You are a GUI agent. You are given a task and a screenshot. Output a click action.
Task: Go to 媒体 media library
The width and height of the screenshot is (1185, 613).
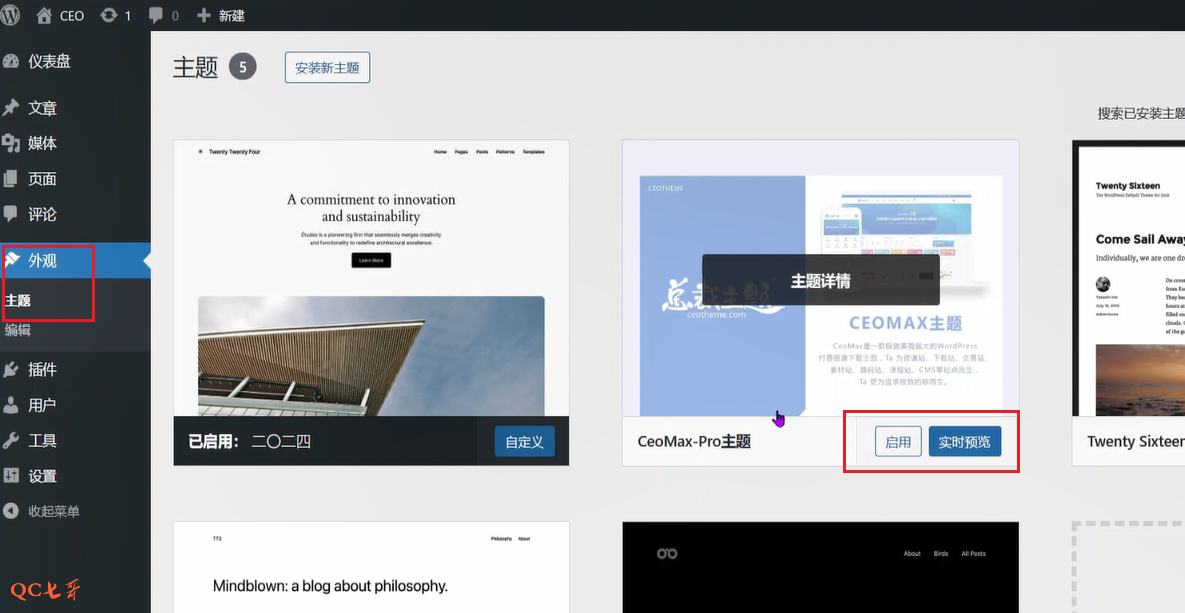point(42,143)
